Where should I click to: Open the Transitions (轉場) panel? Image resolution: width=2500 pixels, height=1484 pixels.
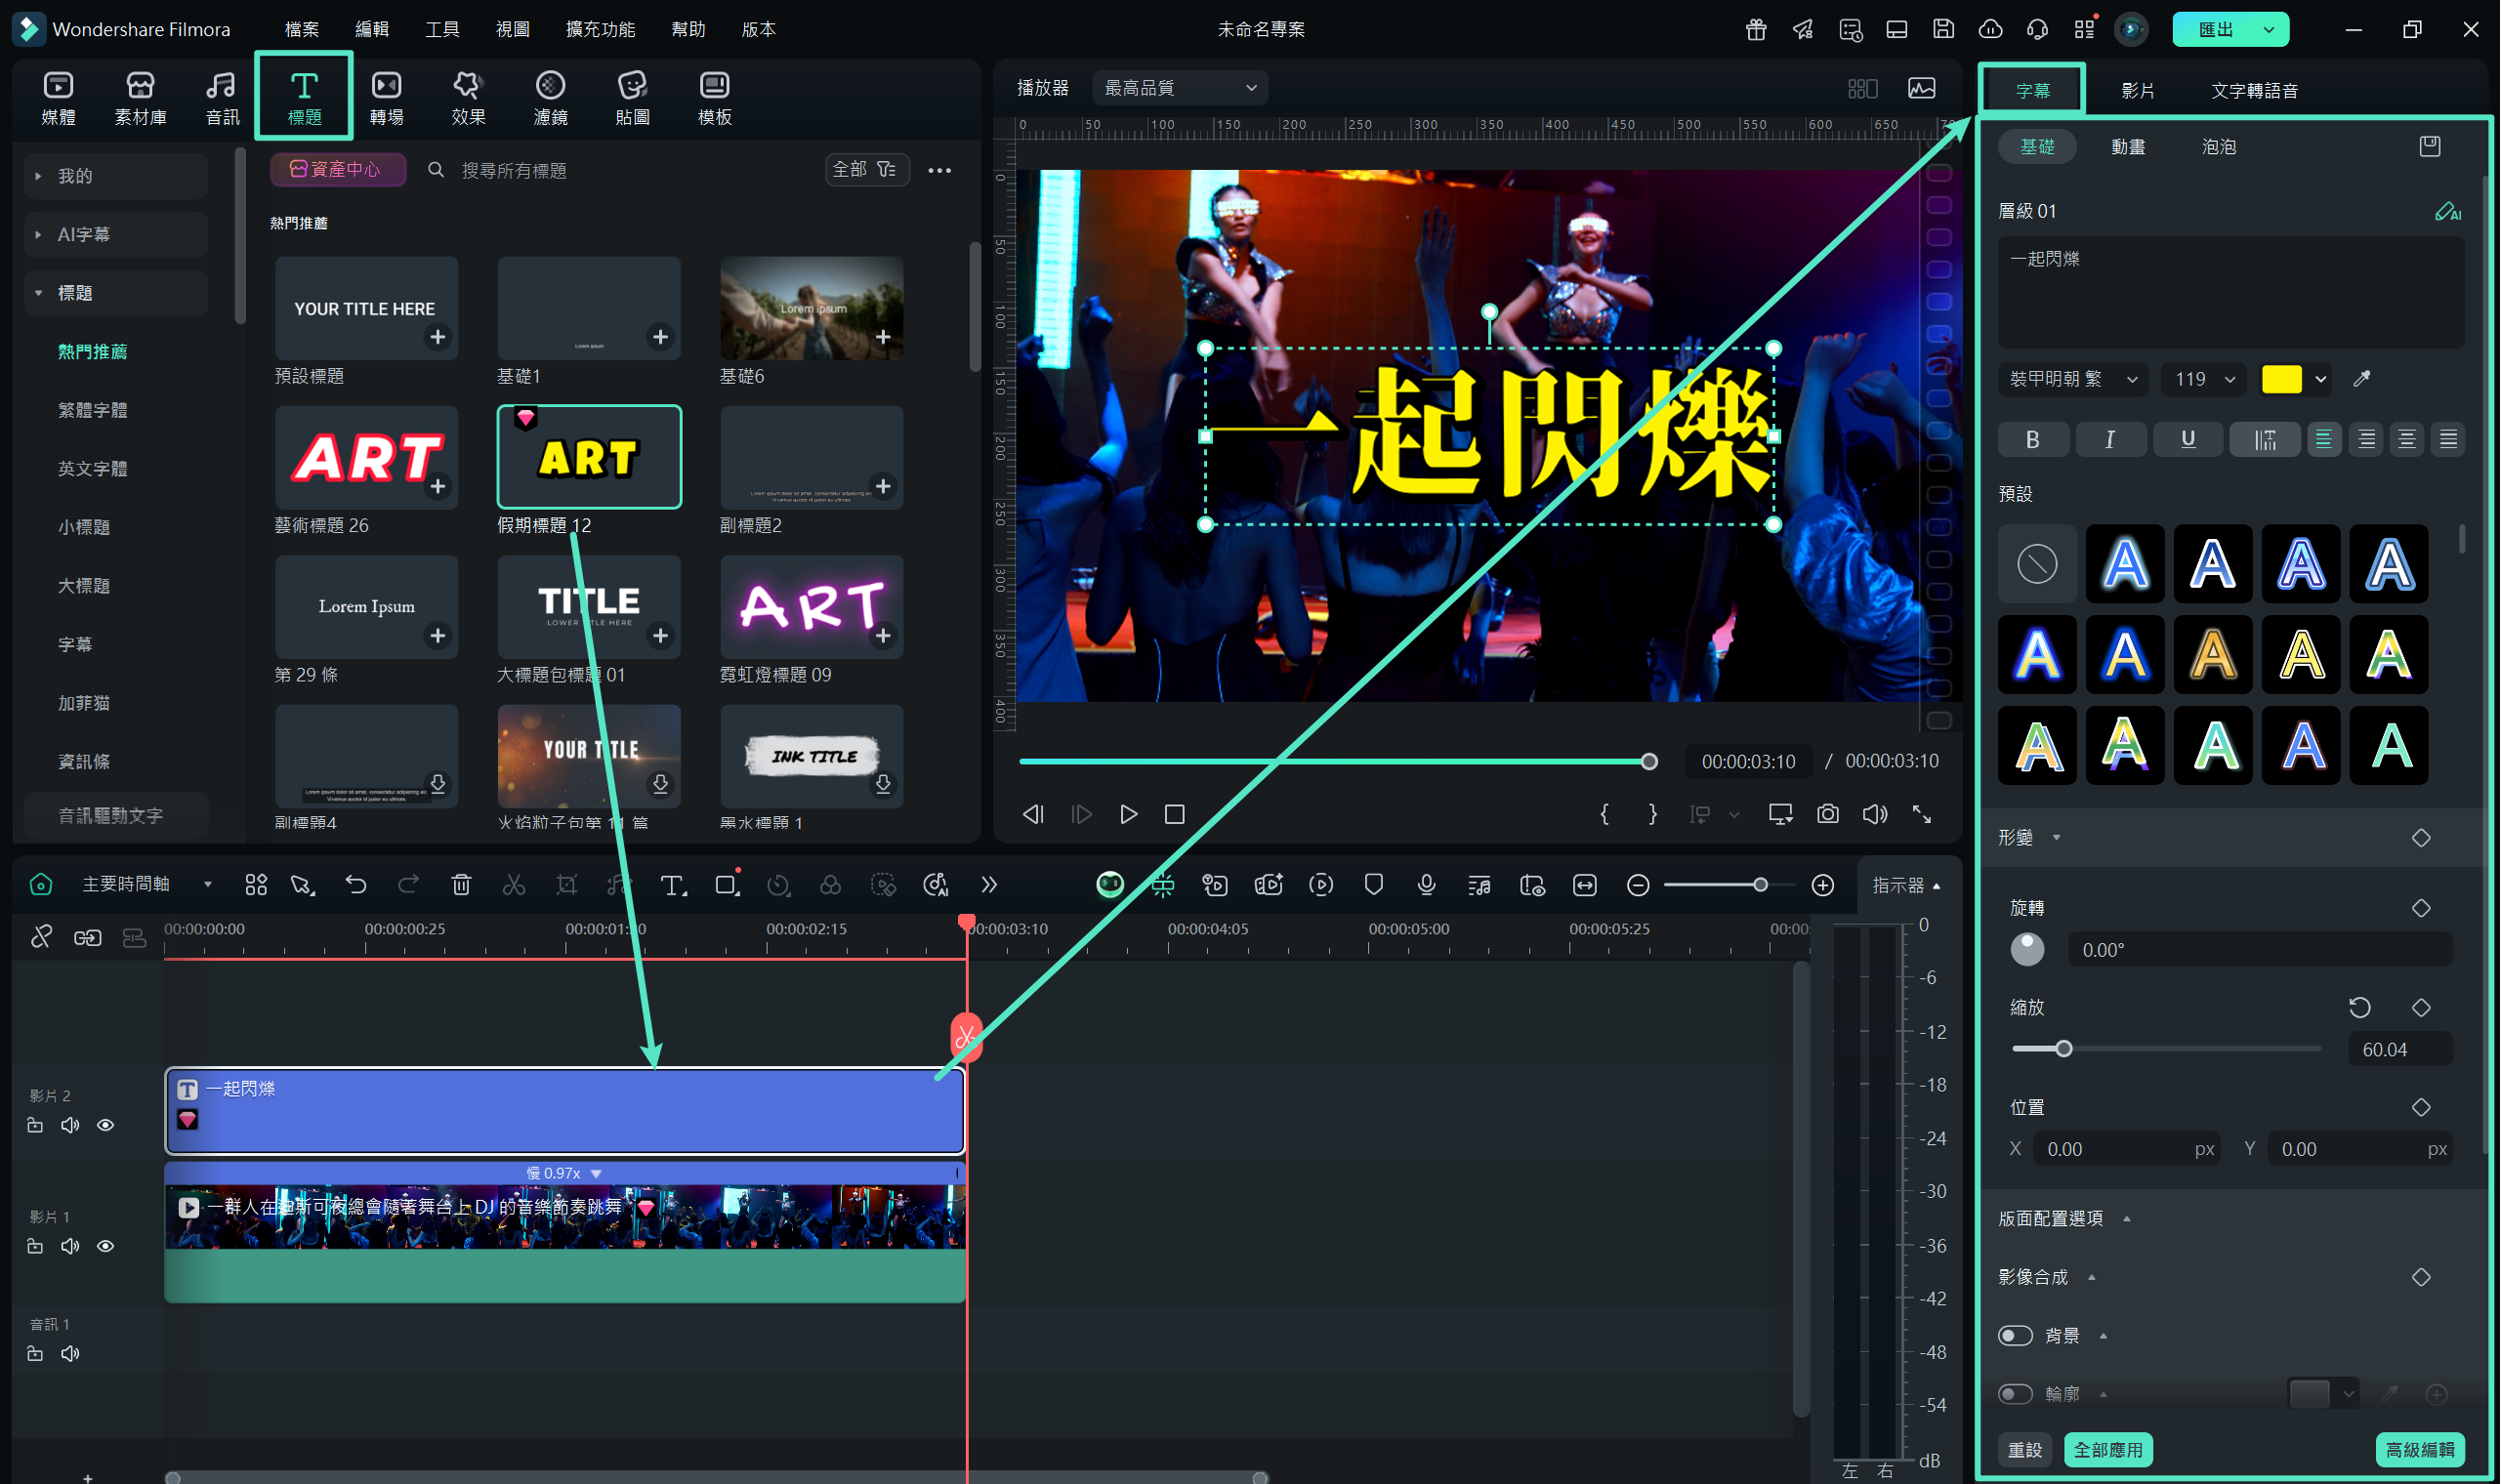tap(386, 97)
